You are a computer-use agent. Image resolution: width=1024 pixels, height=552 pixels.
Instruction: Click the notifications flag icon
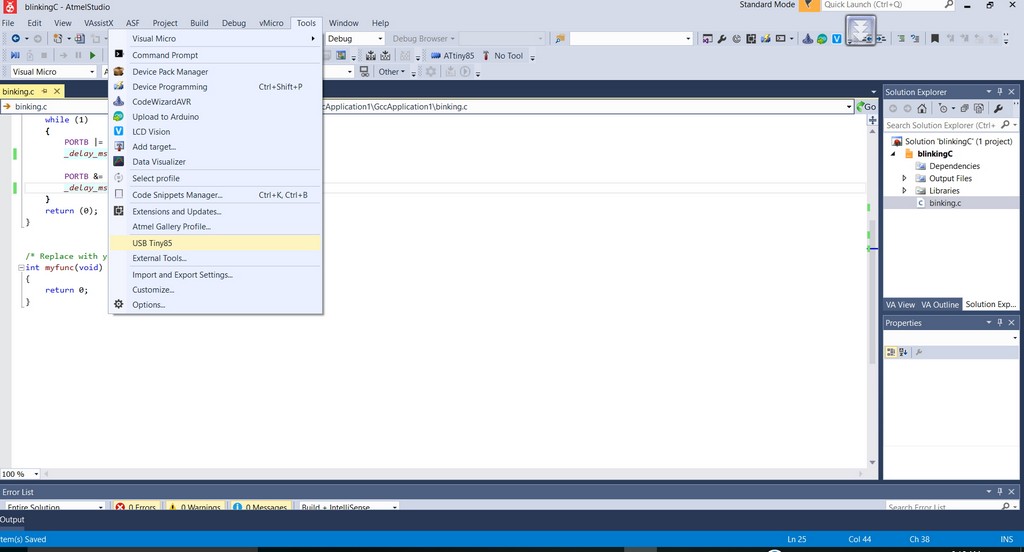[808, 5]
